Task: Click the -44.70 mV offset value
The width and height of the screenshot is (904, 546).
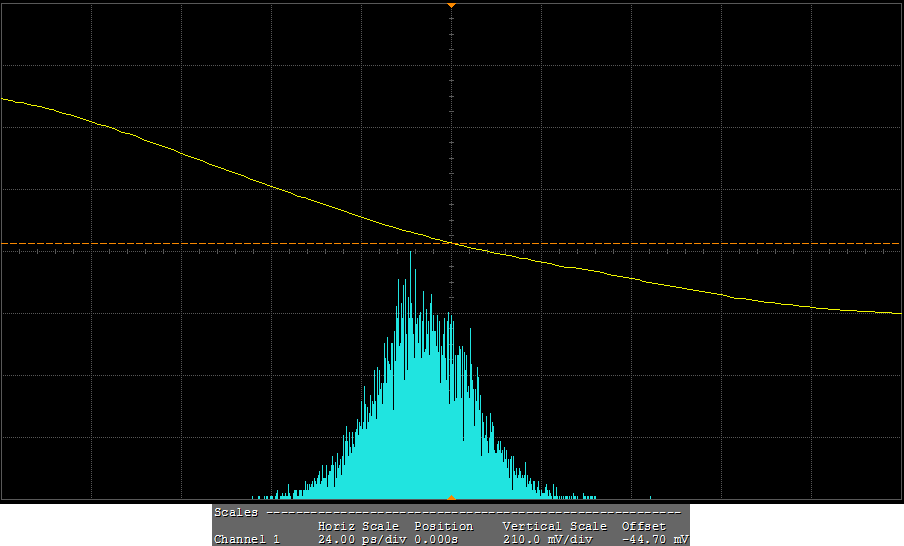Action: click(654, 539)
